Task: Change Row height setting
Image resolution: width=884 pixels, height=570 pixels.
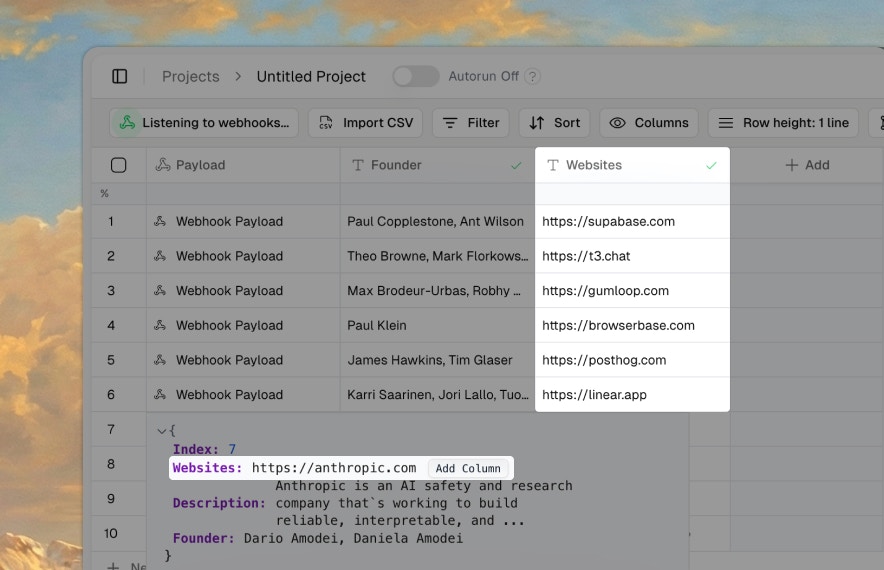Action: 783,123
